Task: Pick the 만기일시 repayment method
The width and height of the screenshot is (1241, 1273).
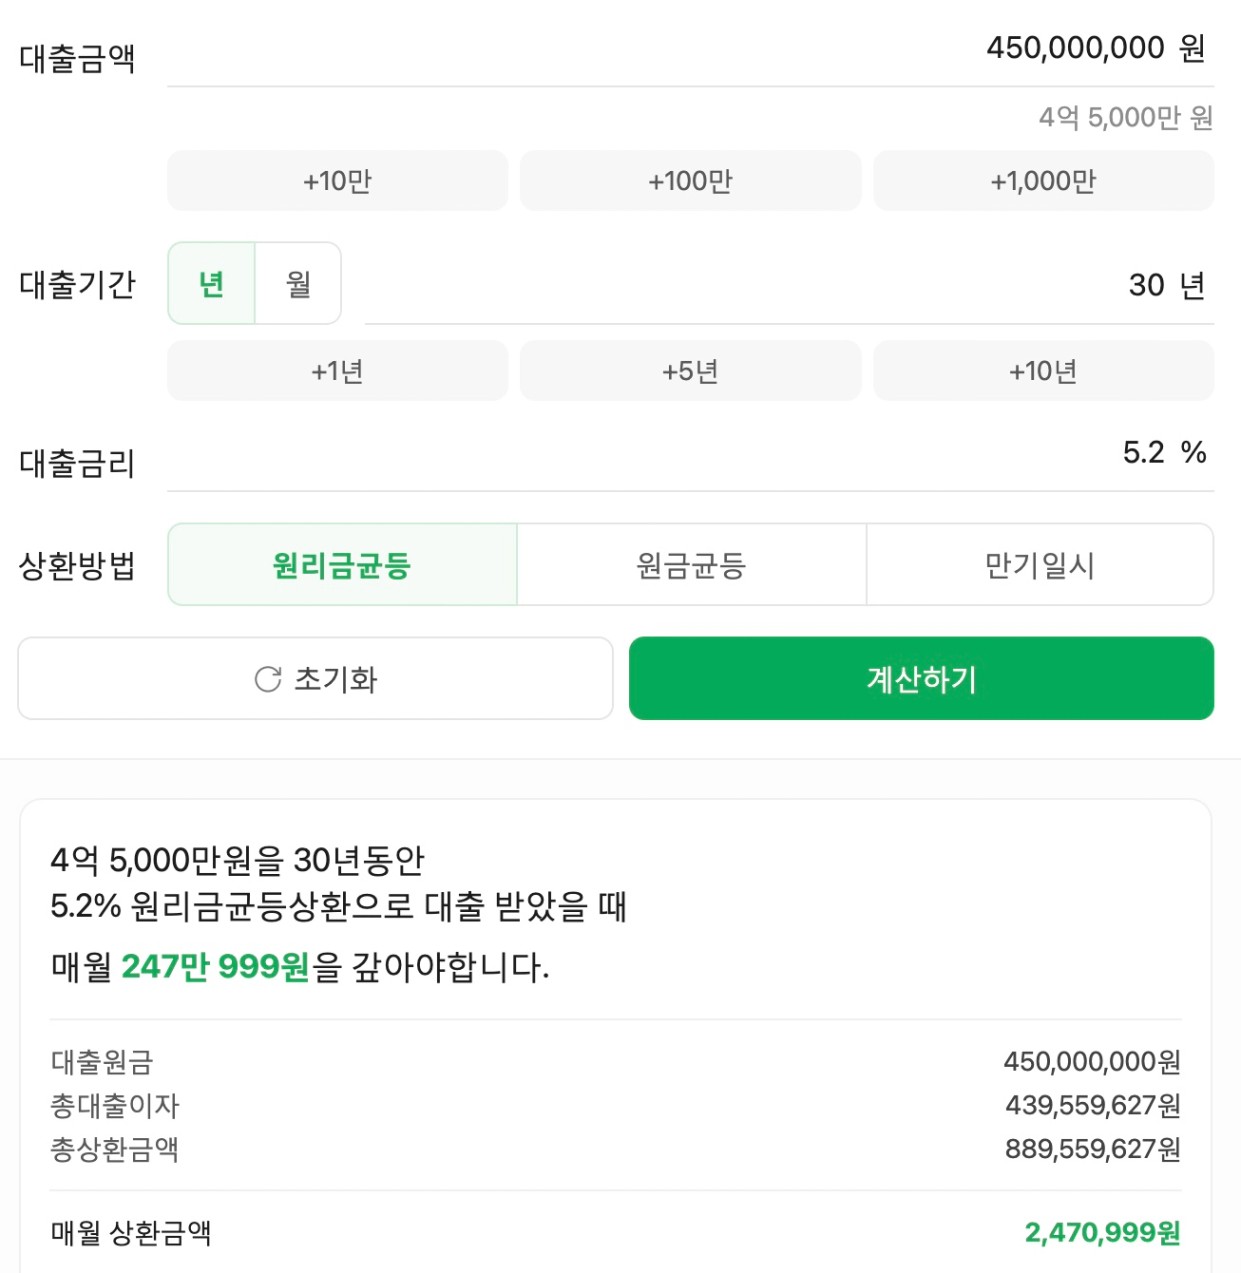Action: pyautogui.click(x=1039, y=565)
